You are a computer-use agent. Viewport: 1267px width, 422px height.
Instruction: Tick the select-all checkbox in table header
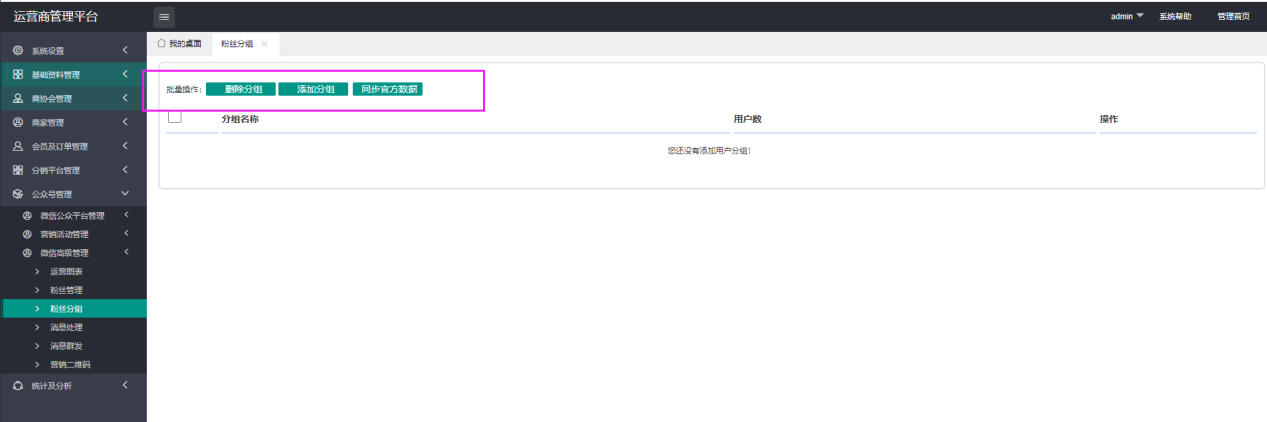175,117
